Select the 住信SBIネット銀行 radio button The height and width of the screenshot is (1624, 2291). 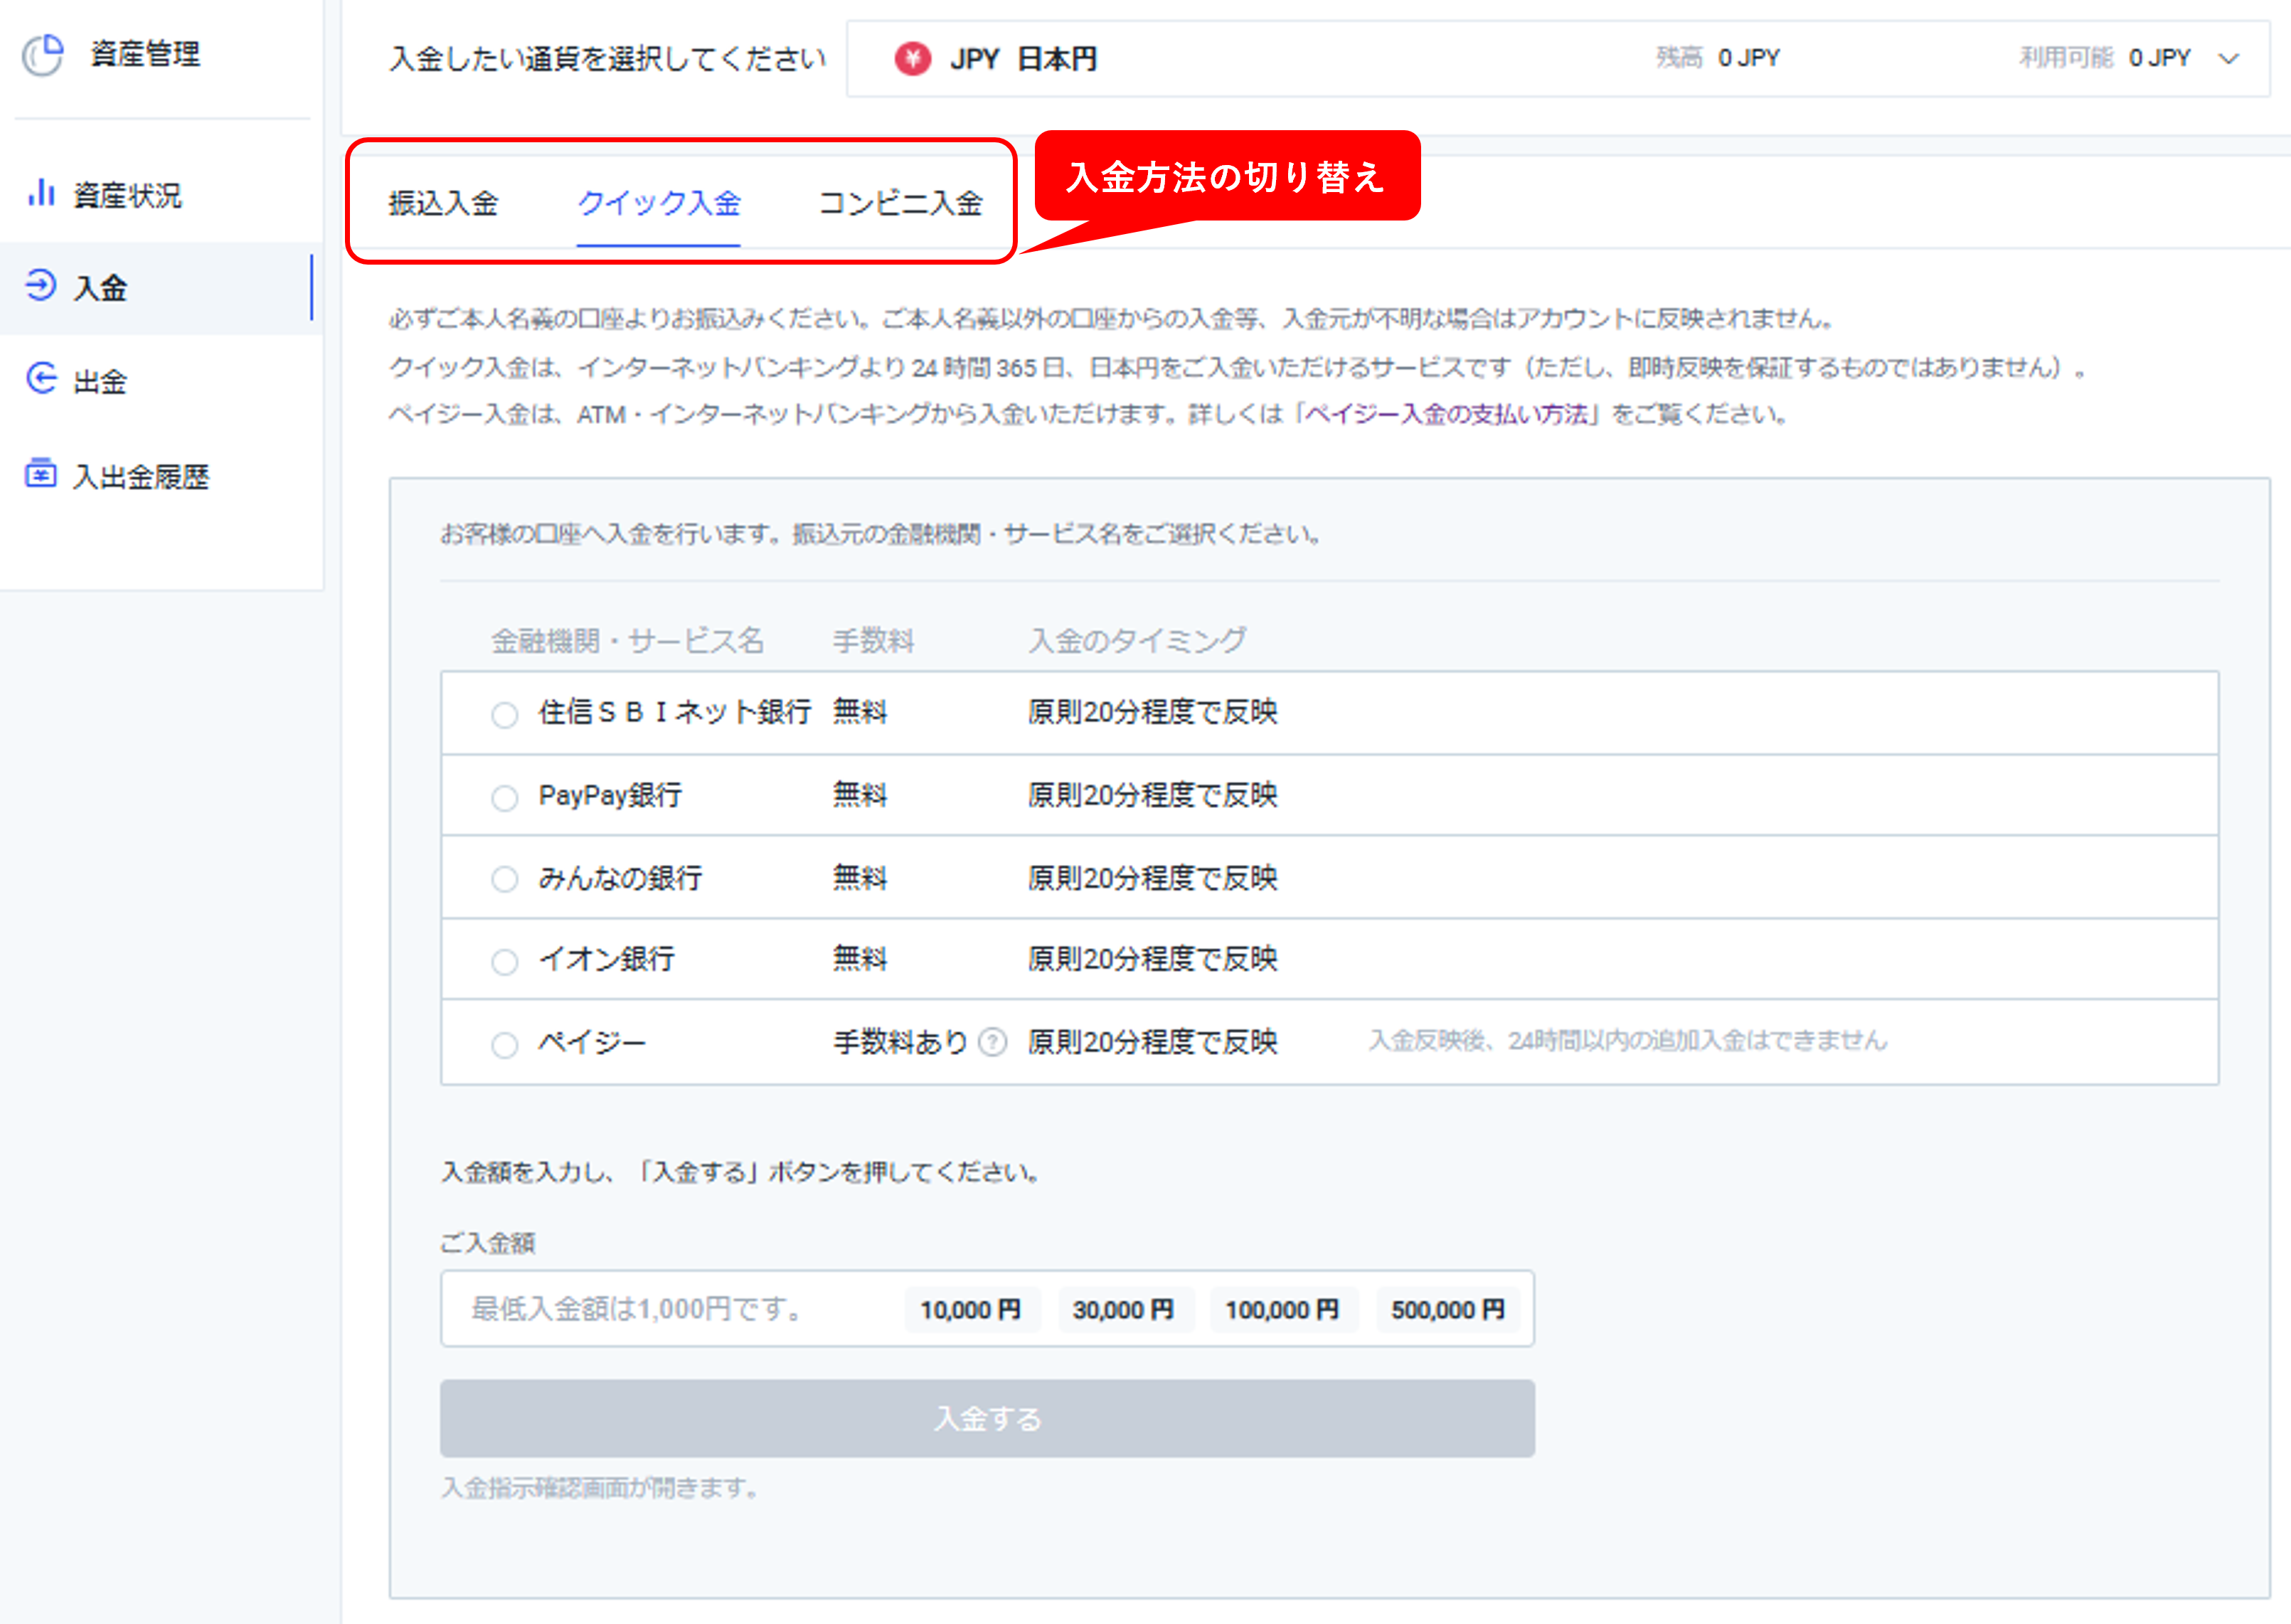505,715
